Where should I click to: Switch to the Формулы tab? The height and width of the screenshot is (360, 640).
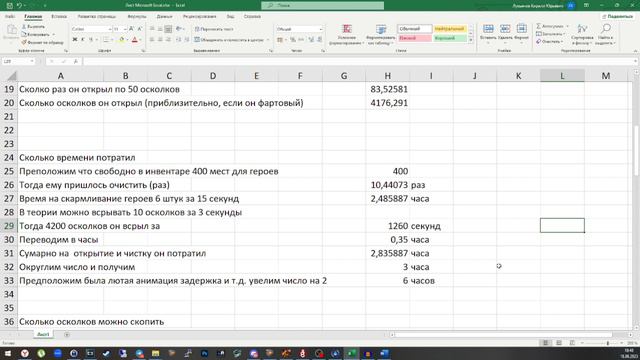pos(136,17)
